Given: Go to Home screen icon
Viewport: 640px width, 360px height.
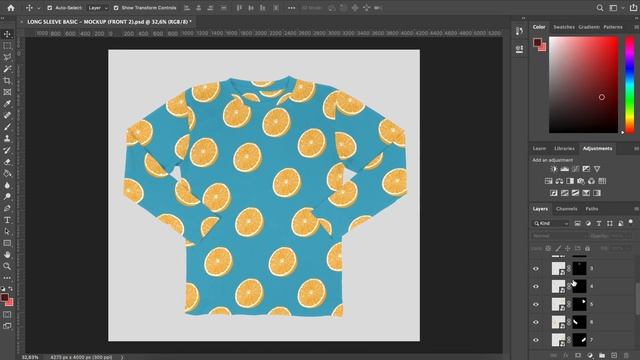Looking at the screenshot, I should click(11, 8).
